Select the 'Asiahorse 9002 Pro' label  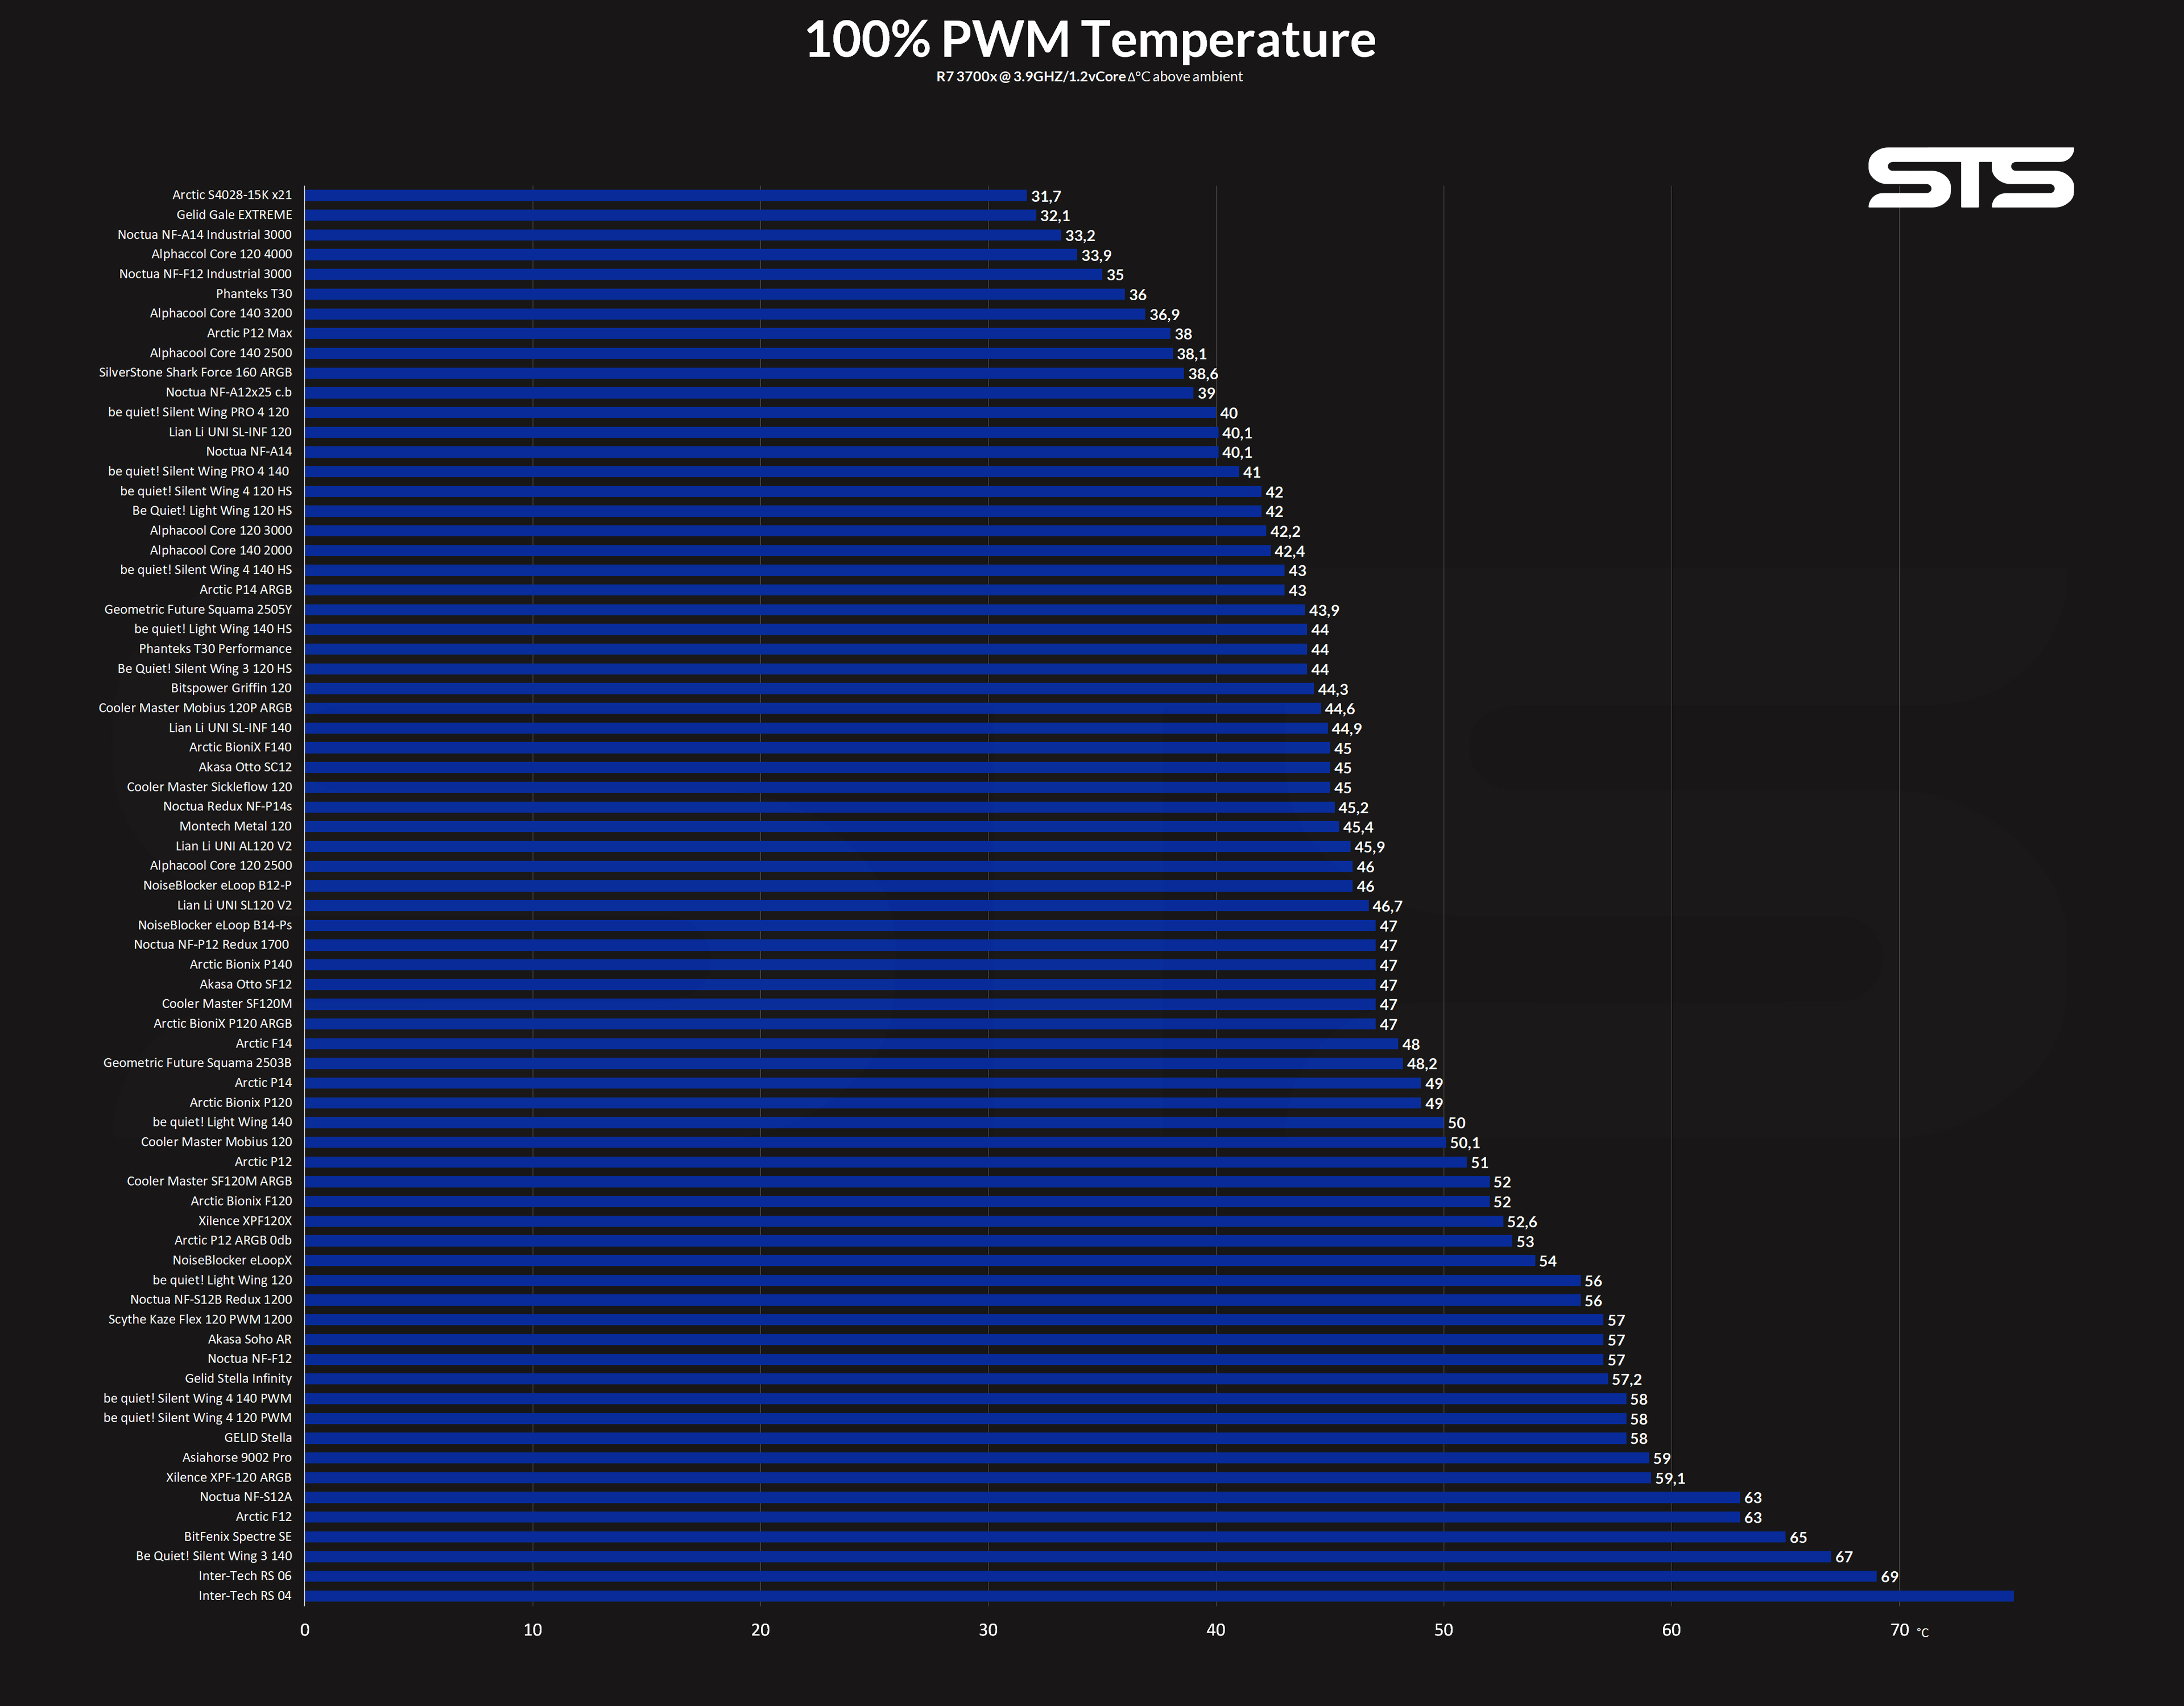coord(237,1458)
